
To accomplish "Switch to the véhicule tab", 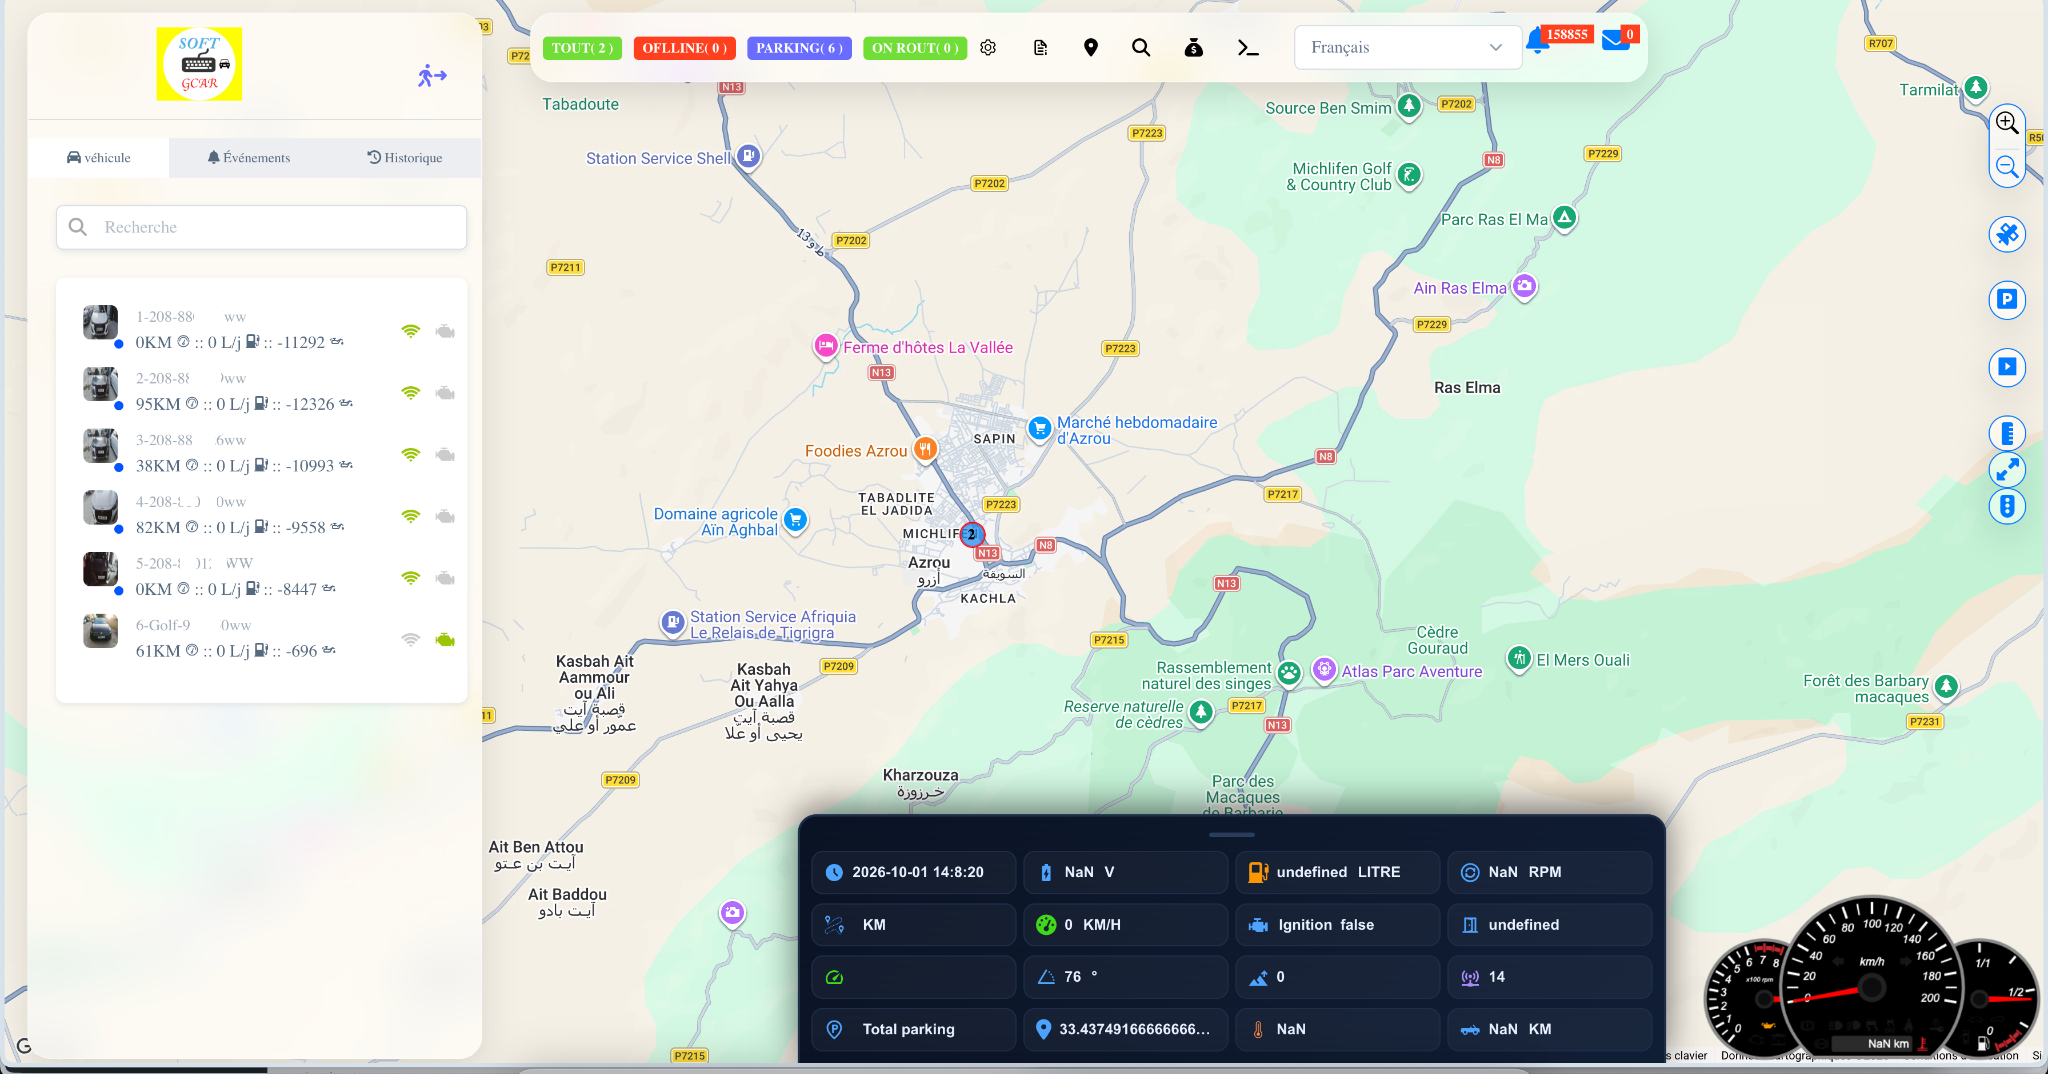I will point(99,158).
